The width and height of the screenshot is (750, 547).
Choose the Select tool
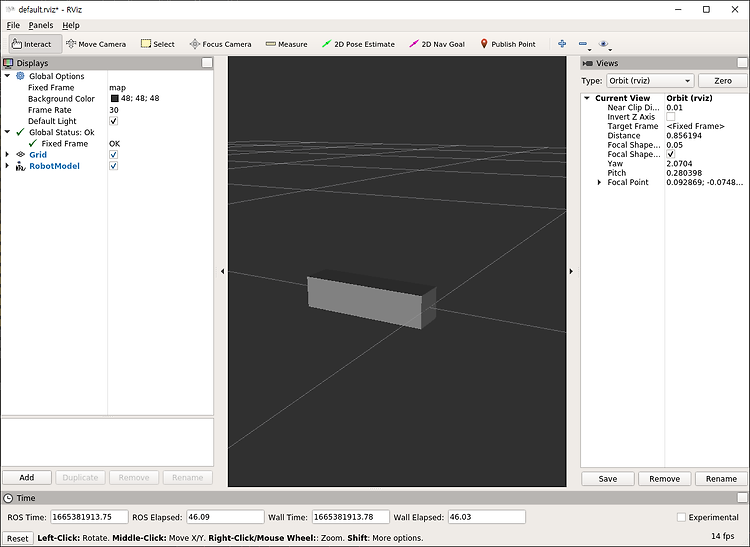(158, 44)
